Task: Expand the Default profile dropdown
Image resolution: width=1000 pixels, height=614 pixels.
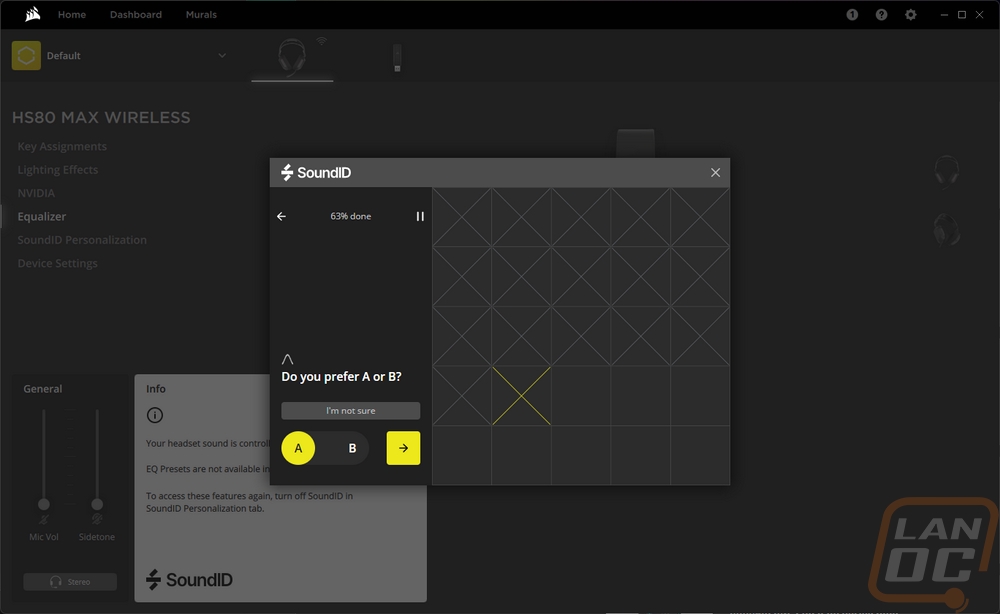Action: pyautogui.click(x=222, y=55)
